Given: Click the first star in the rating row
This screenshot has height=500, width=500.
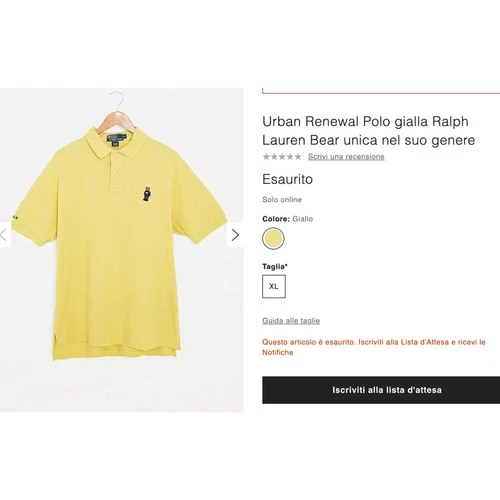Looking at the screenshot, I should 266,156.
